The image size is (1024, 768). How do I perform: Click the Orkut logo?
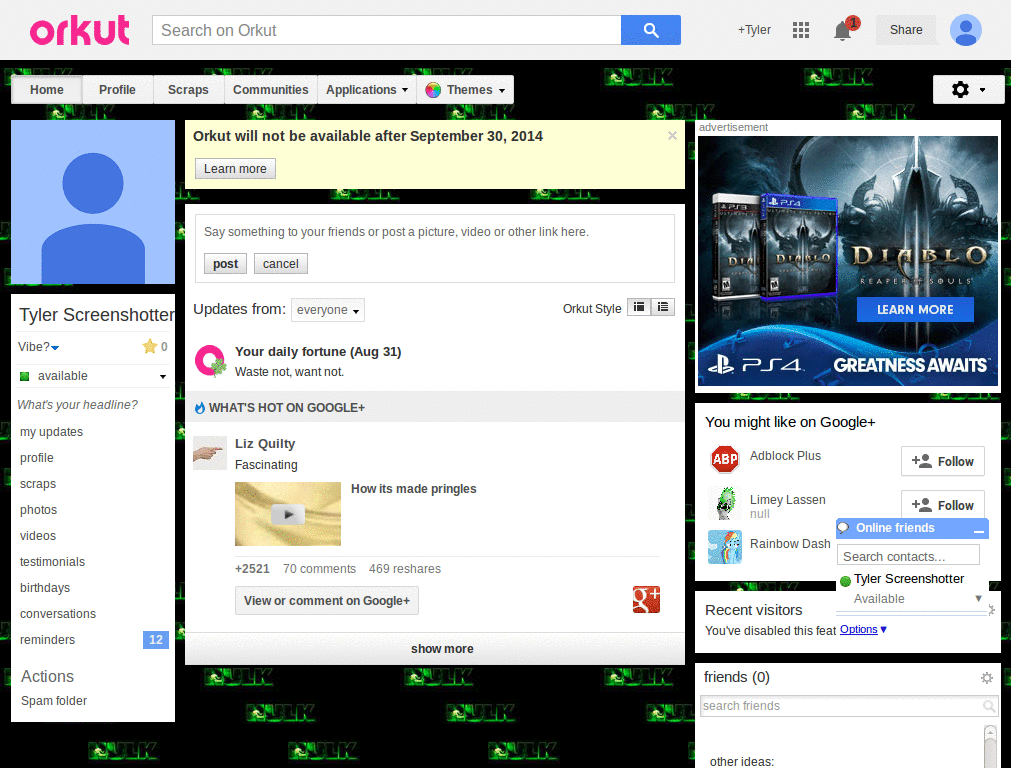coord(80,31)
